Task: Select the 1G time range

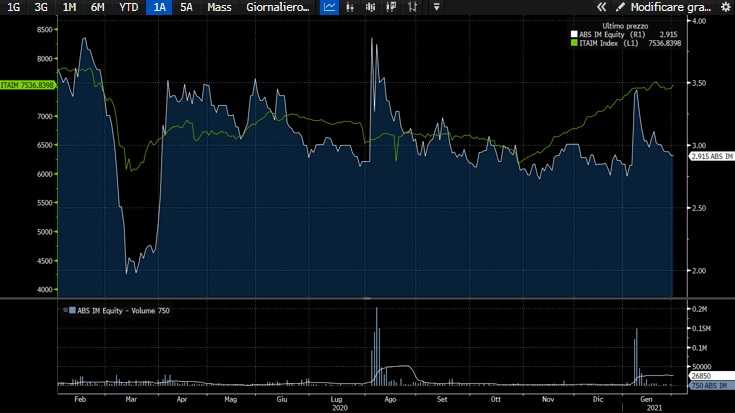Action: 13,7
